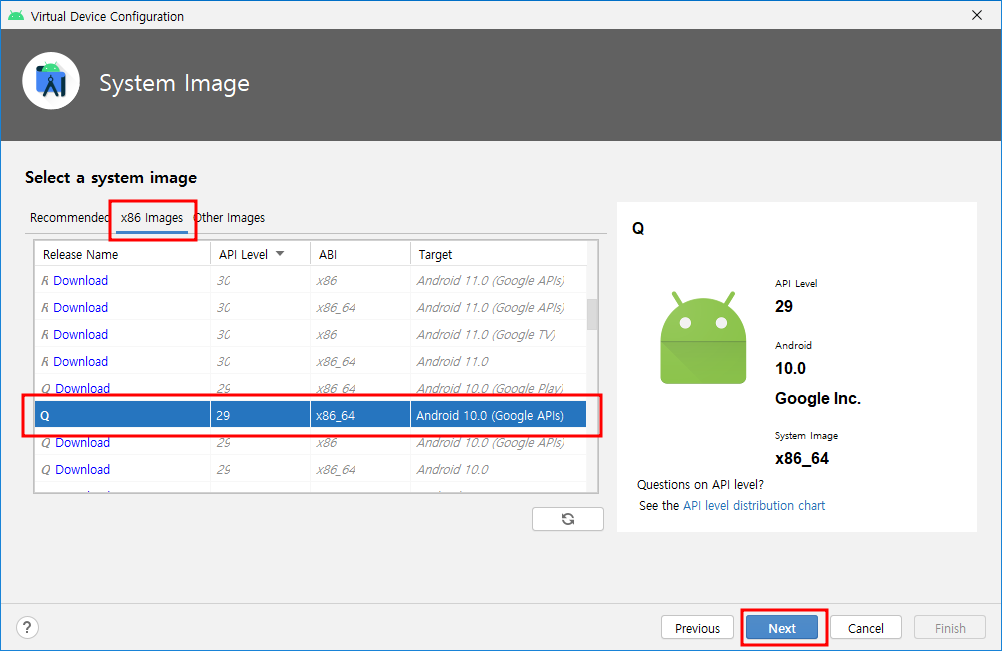Sort by API Level column arrow
1002x651 pixels.
coord(280,254)
